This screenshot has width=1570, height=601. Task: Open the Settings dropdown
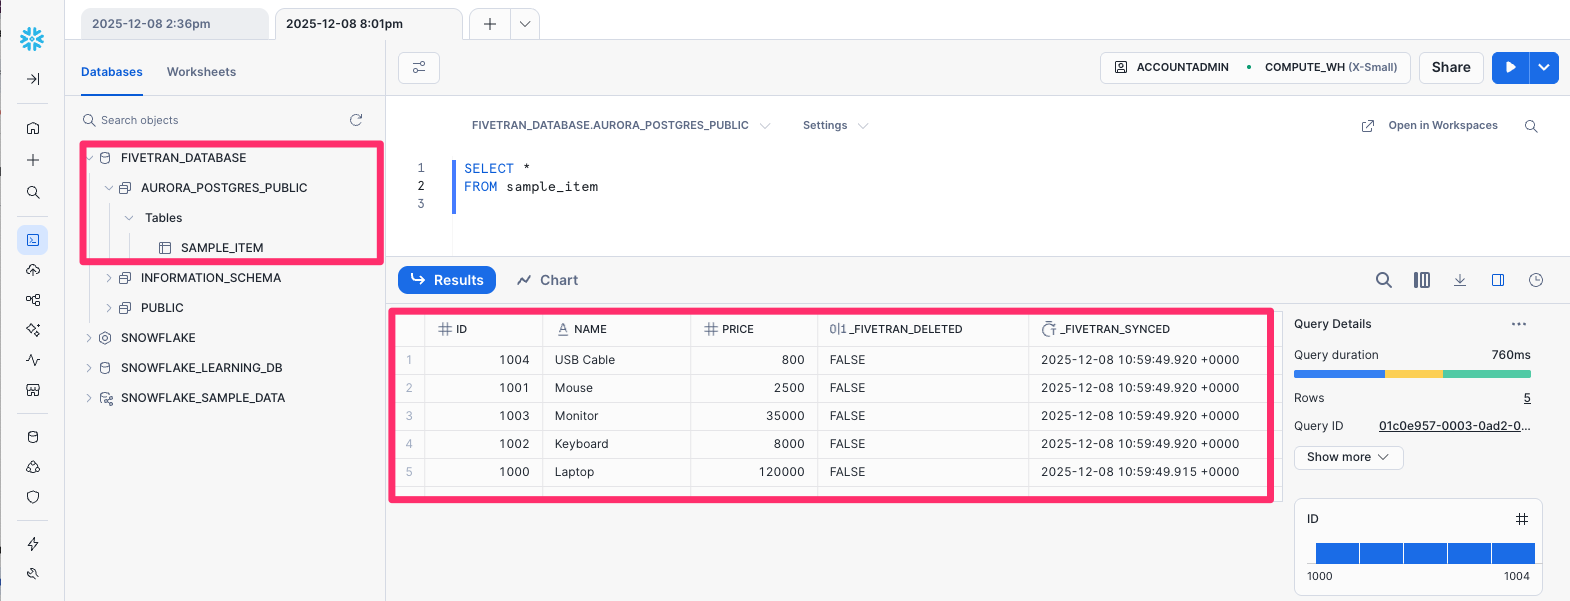point(835,126)
